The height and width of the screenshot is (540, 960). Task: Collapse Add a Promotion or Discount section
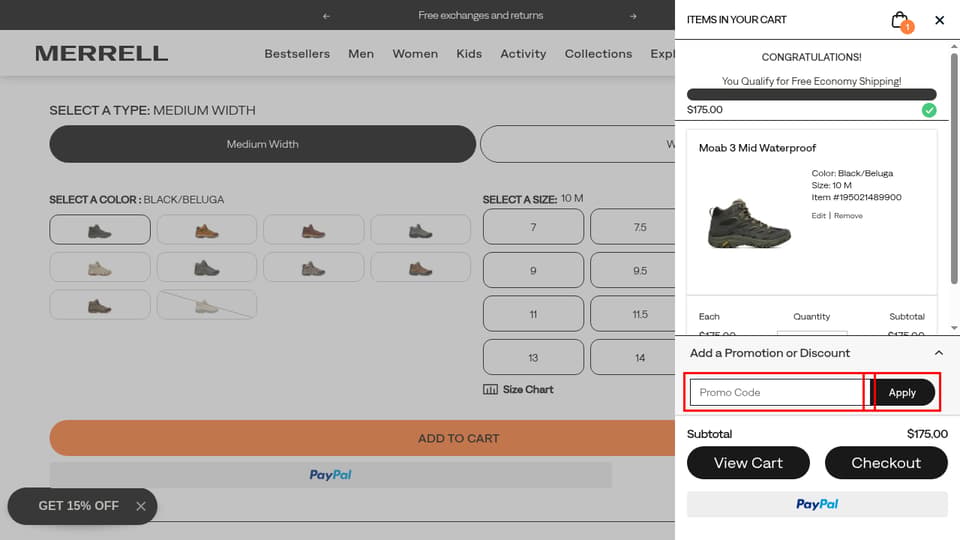pos(939,353)
